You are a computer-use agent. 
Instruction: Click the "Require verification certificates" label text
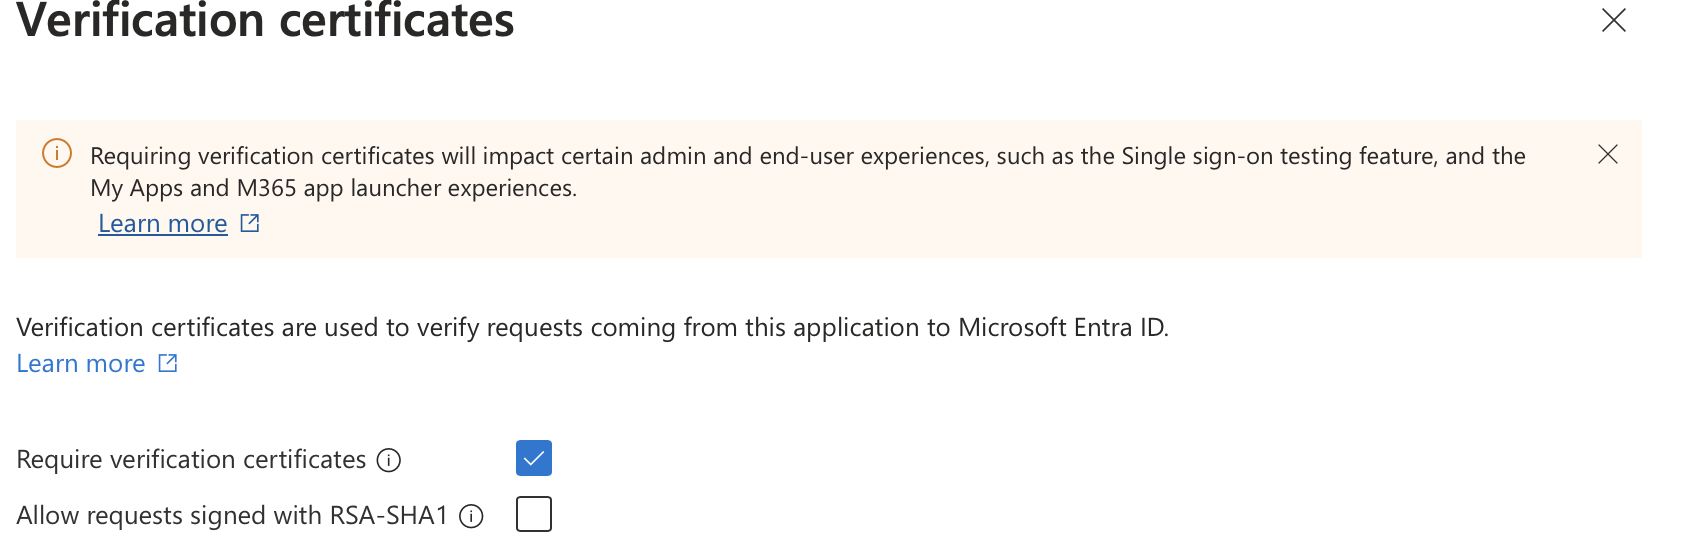191,460
